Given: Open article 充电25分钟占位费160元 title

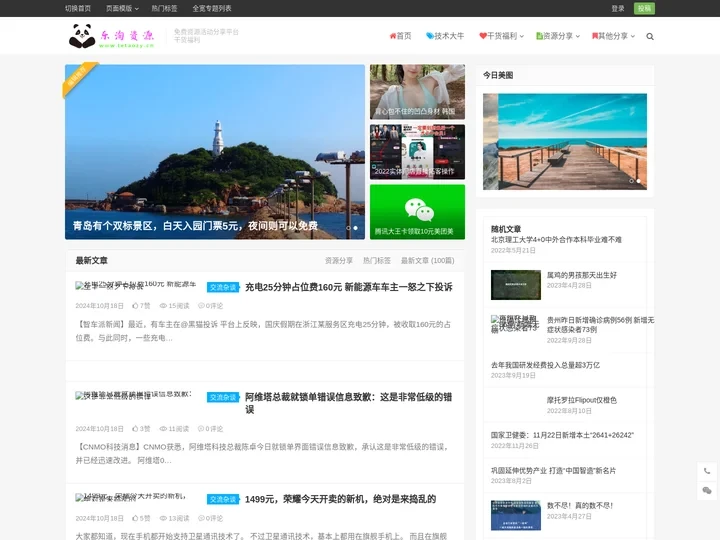Looking at the screenshot, I should point(349,287).
